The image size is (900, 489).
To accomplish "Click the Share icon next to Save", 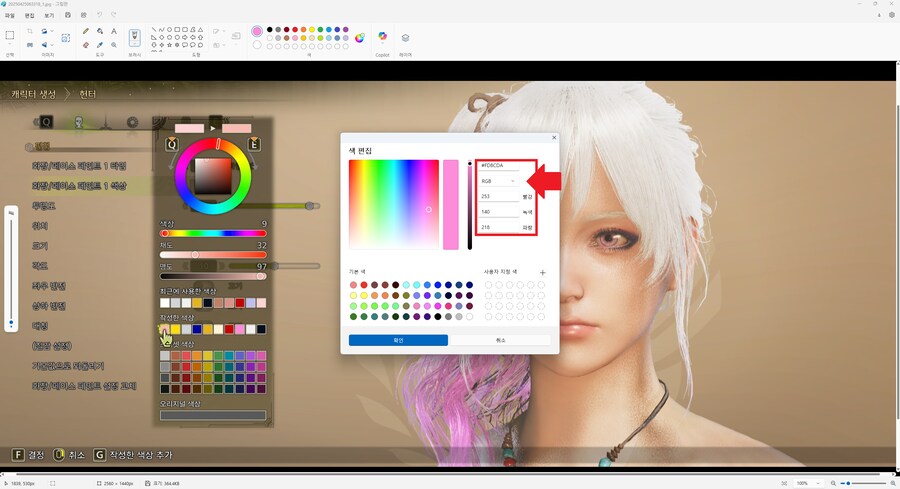I will click(x=84, y=15).
